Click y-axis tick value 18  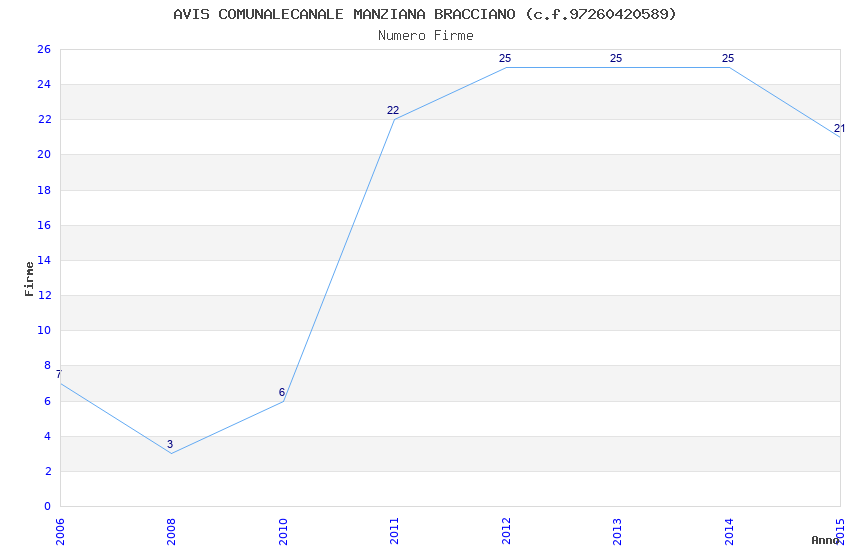pos(44,190)
